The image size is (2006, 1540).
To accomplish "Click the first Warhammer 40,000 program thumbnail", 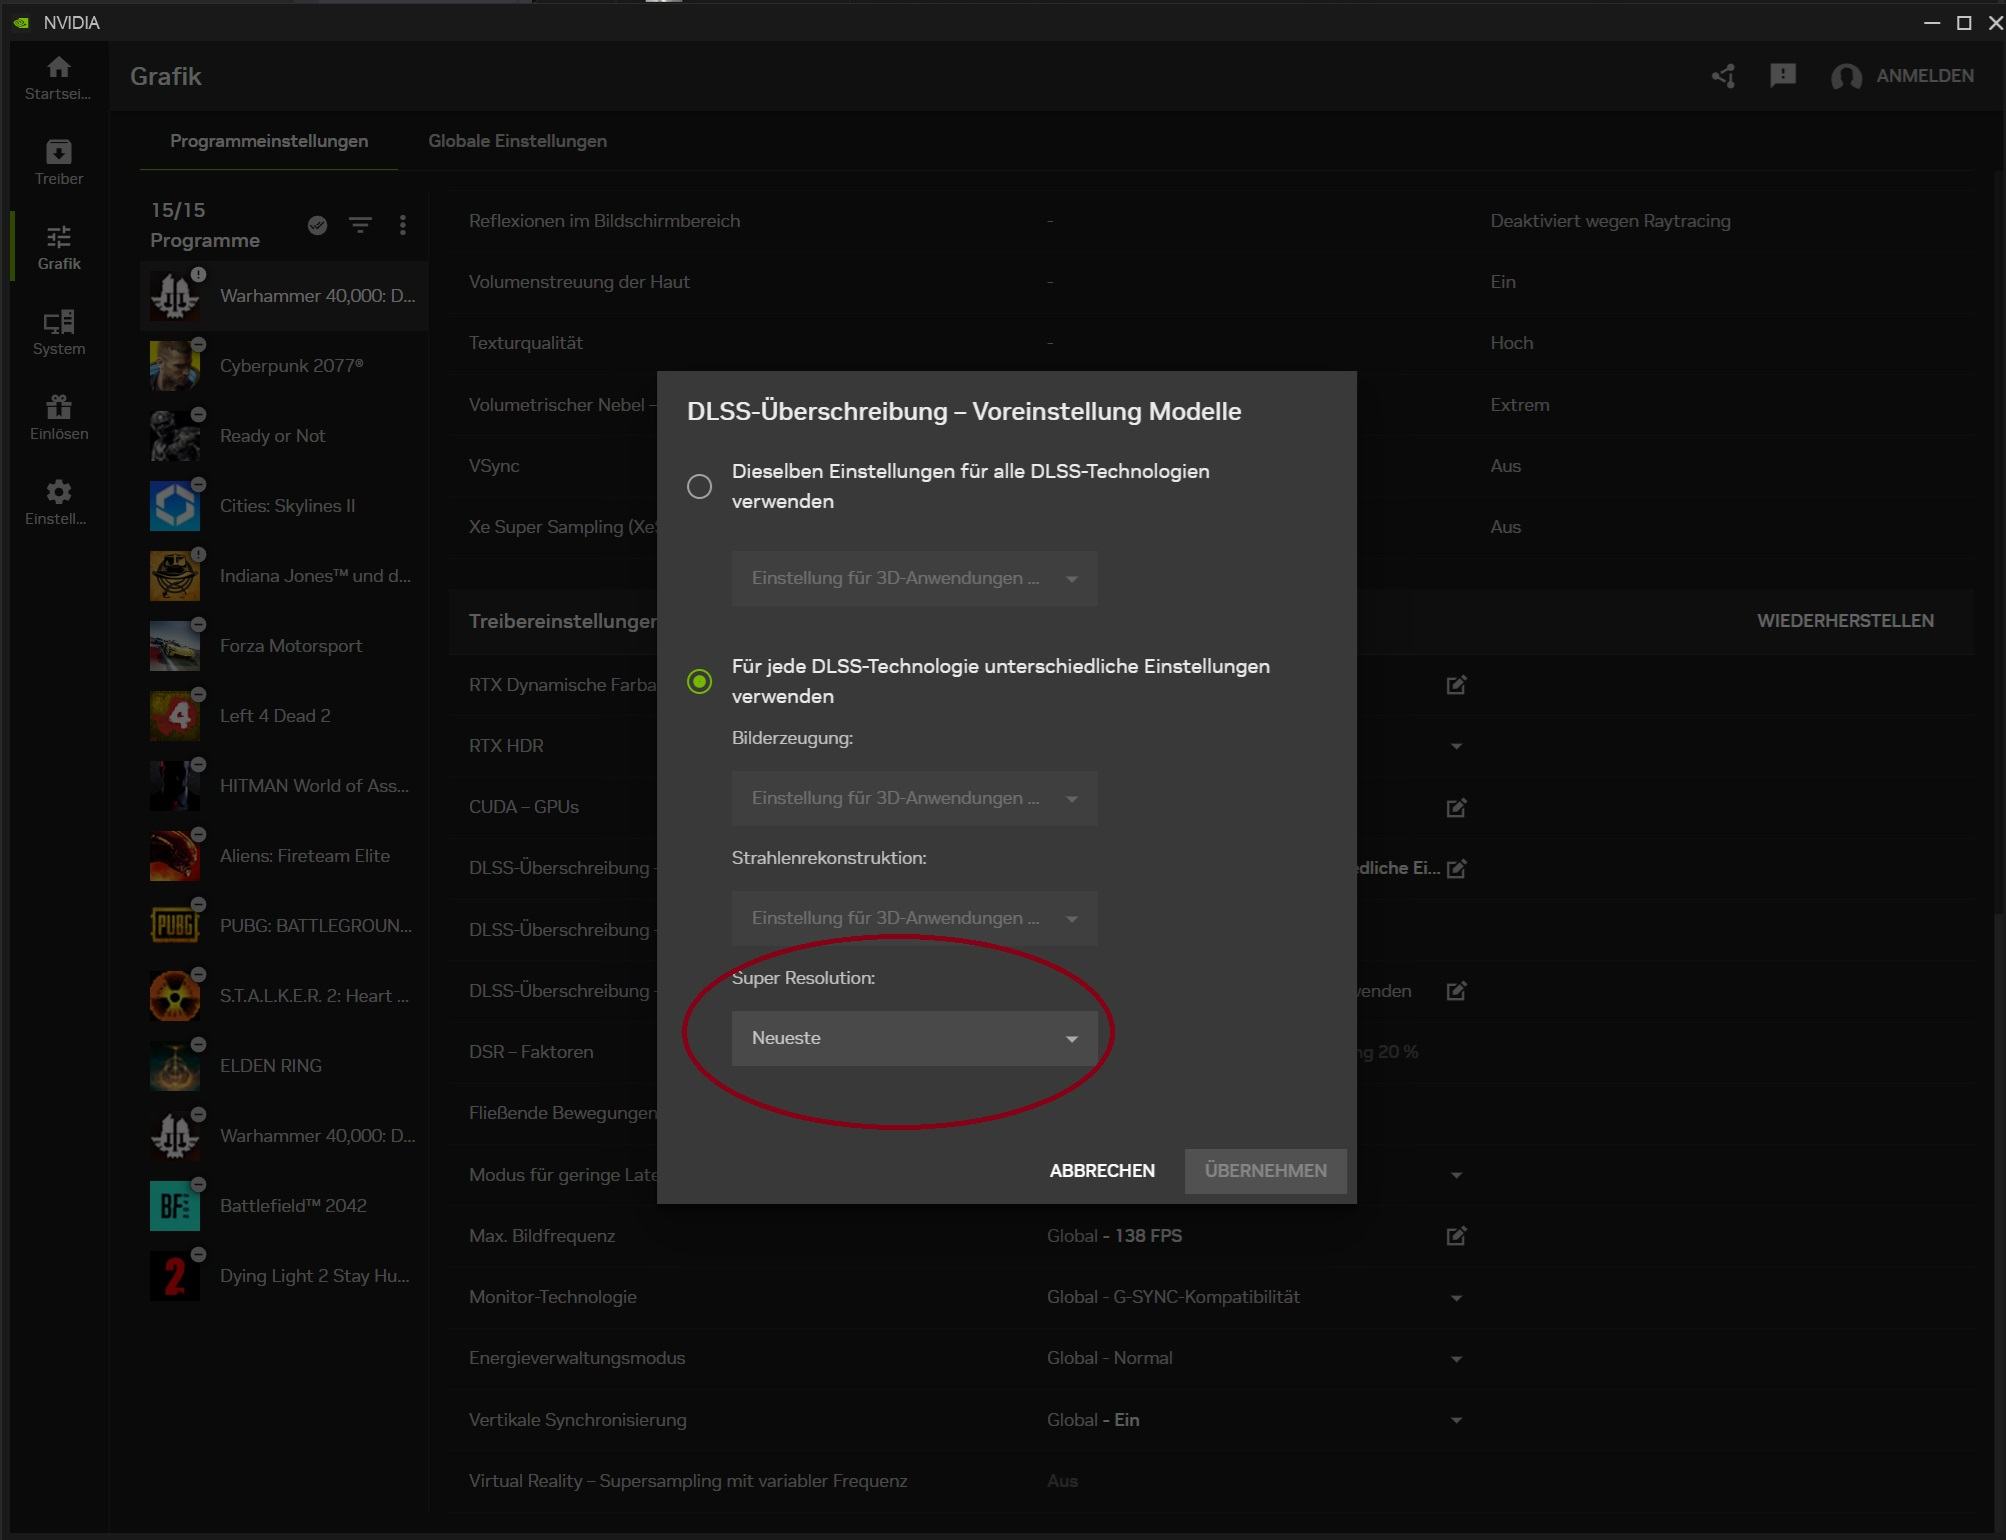I will [175, 296].
